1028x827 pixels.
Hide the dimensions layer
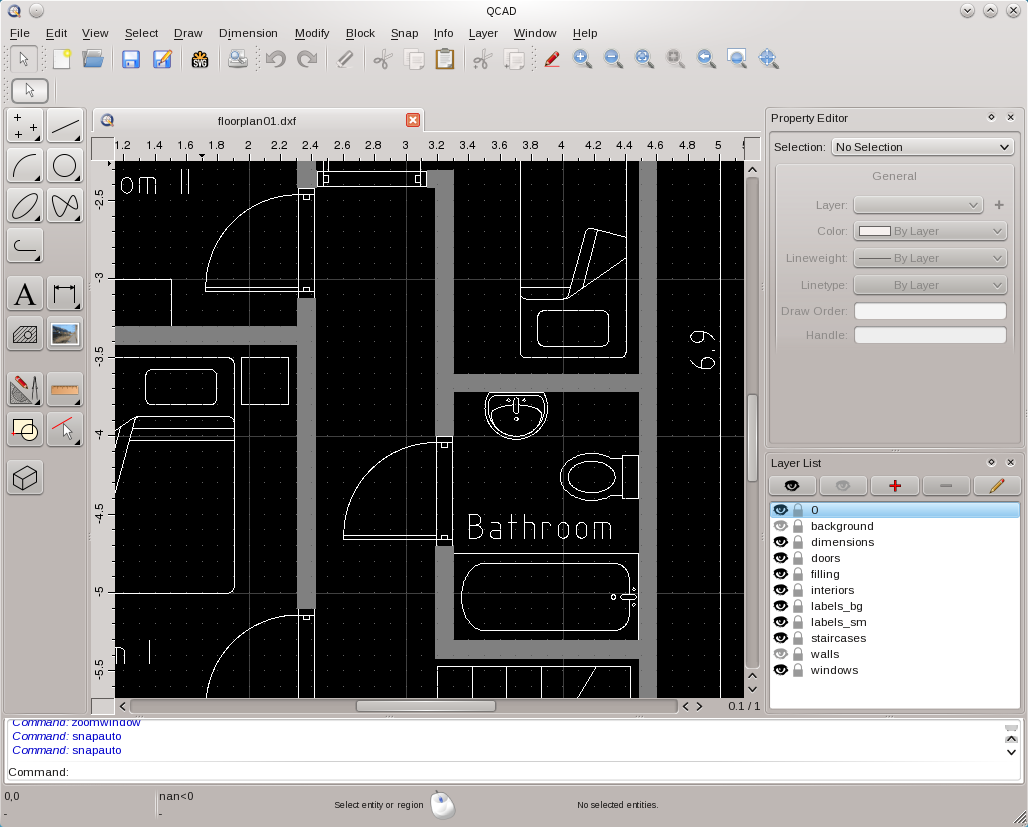(x=781, y=542)
